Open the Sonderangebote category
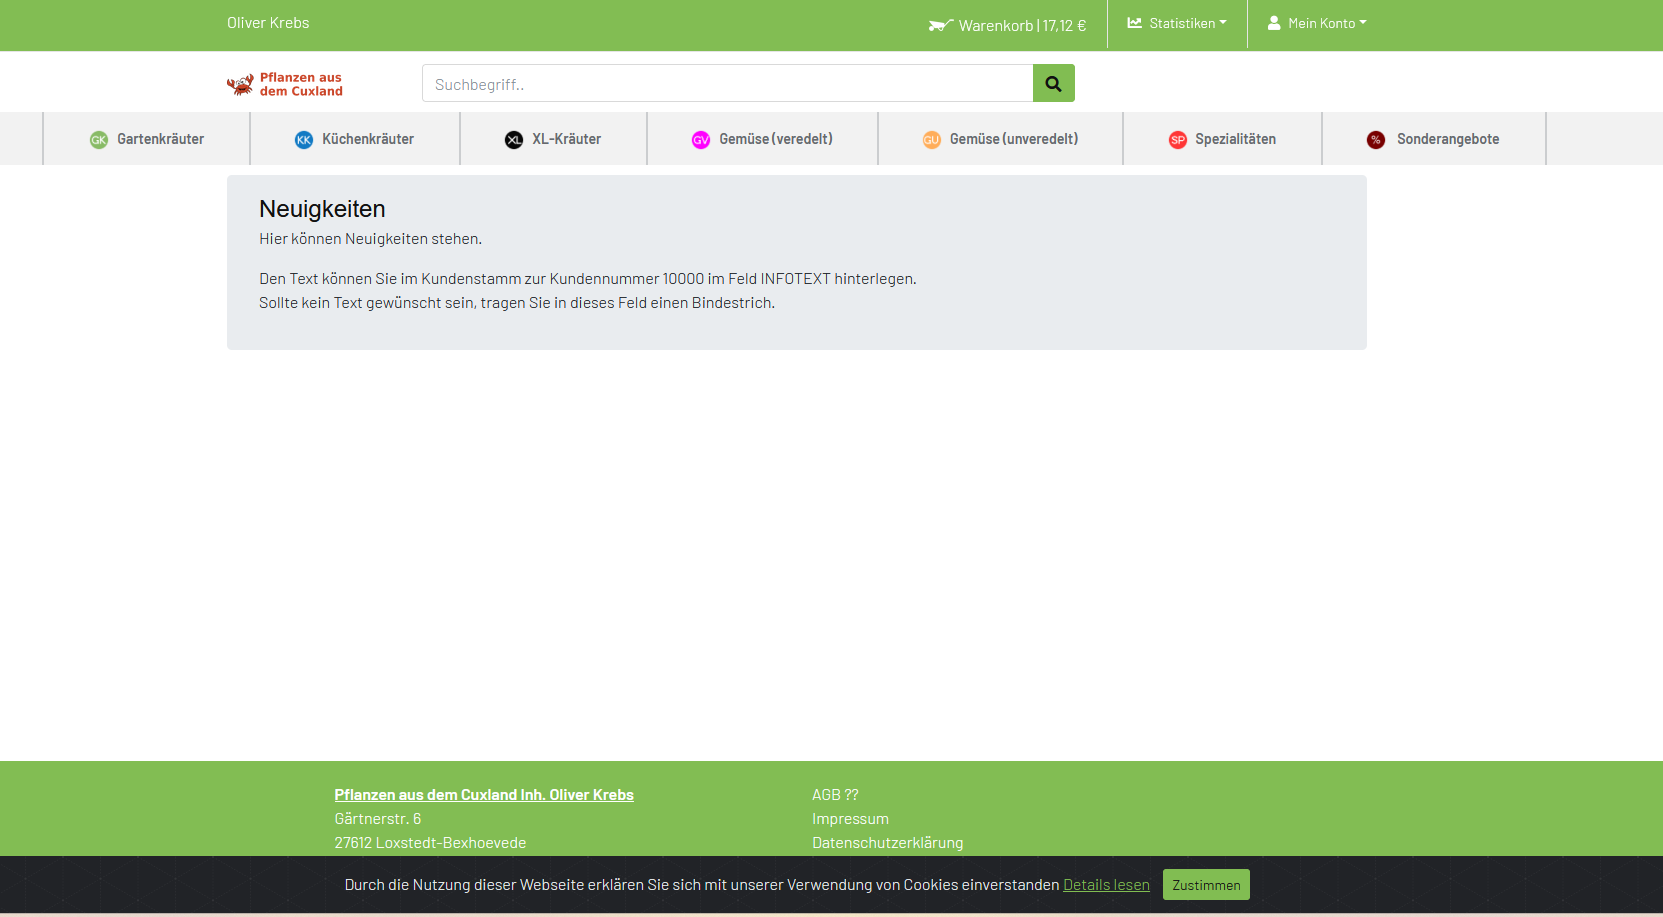The image size is (1663, 917). point(1447,139)
